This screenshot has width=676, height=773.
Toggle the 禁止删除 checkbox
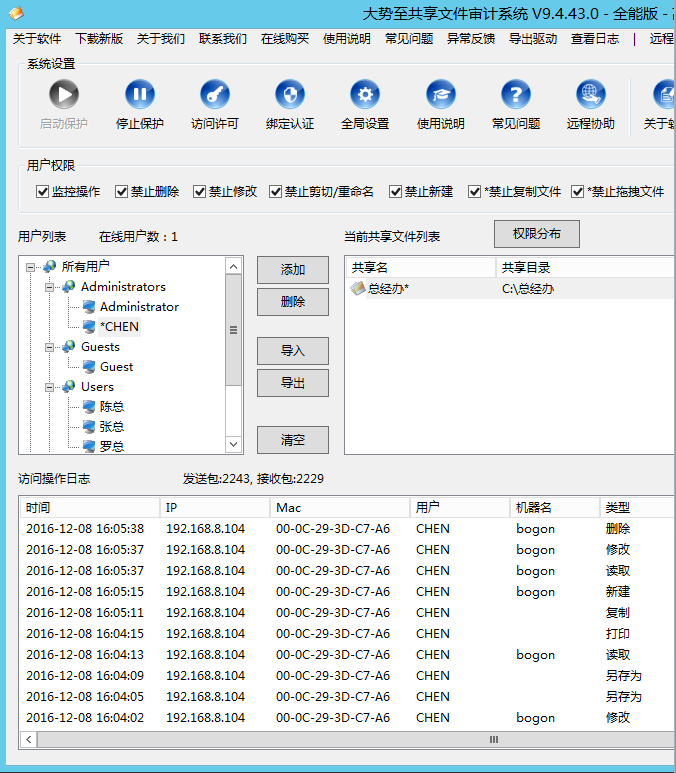click(122, 192)
